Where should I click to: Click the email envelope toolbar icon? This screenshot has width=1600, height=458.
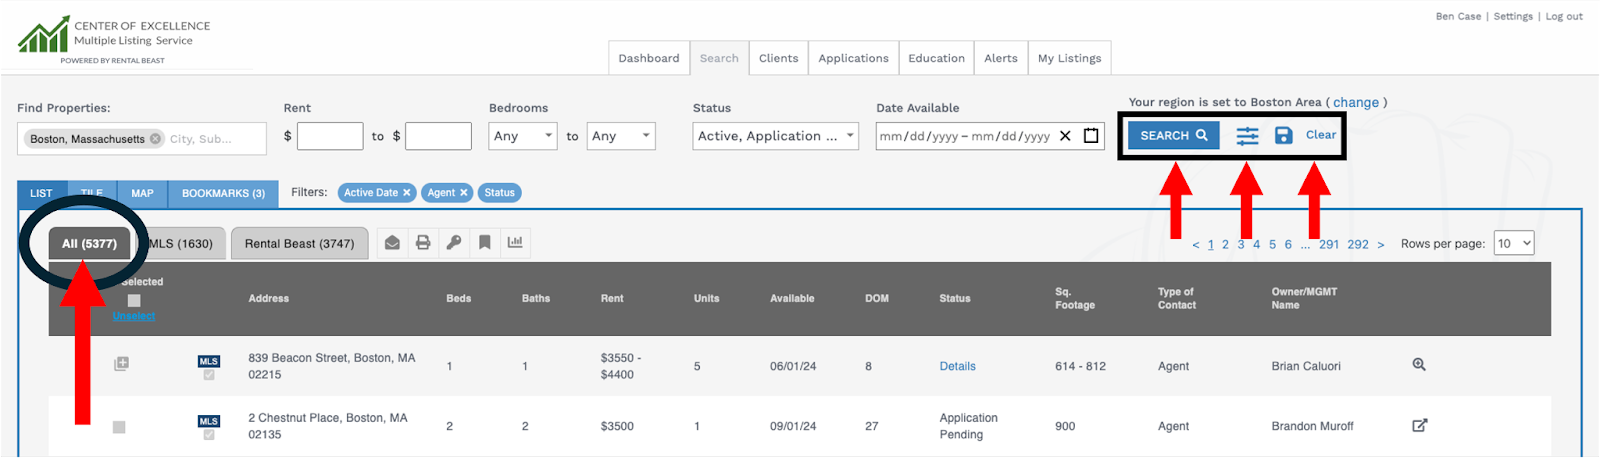392,242
